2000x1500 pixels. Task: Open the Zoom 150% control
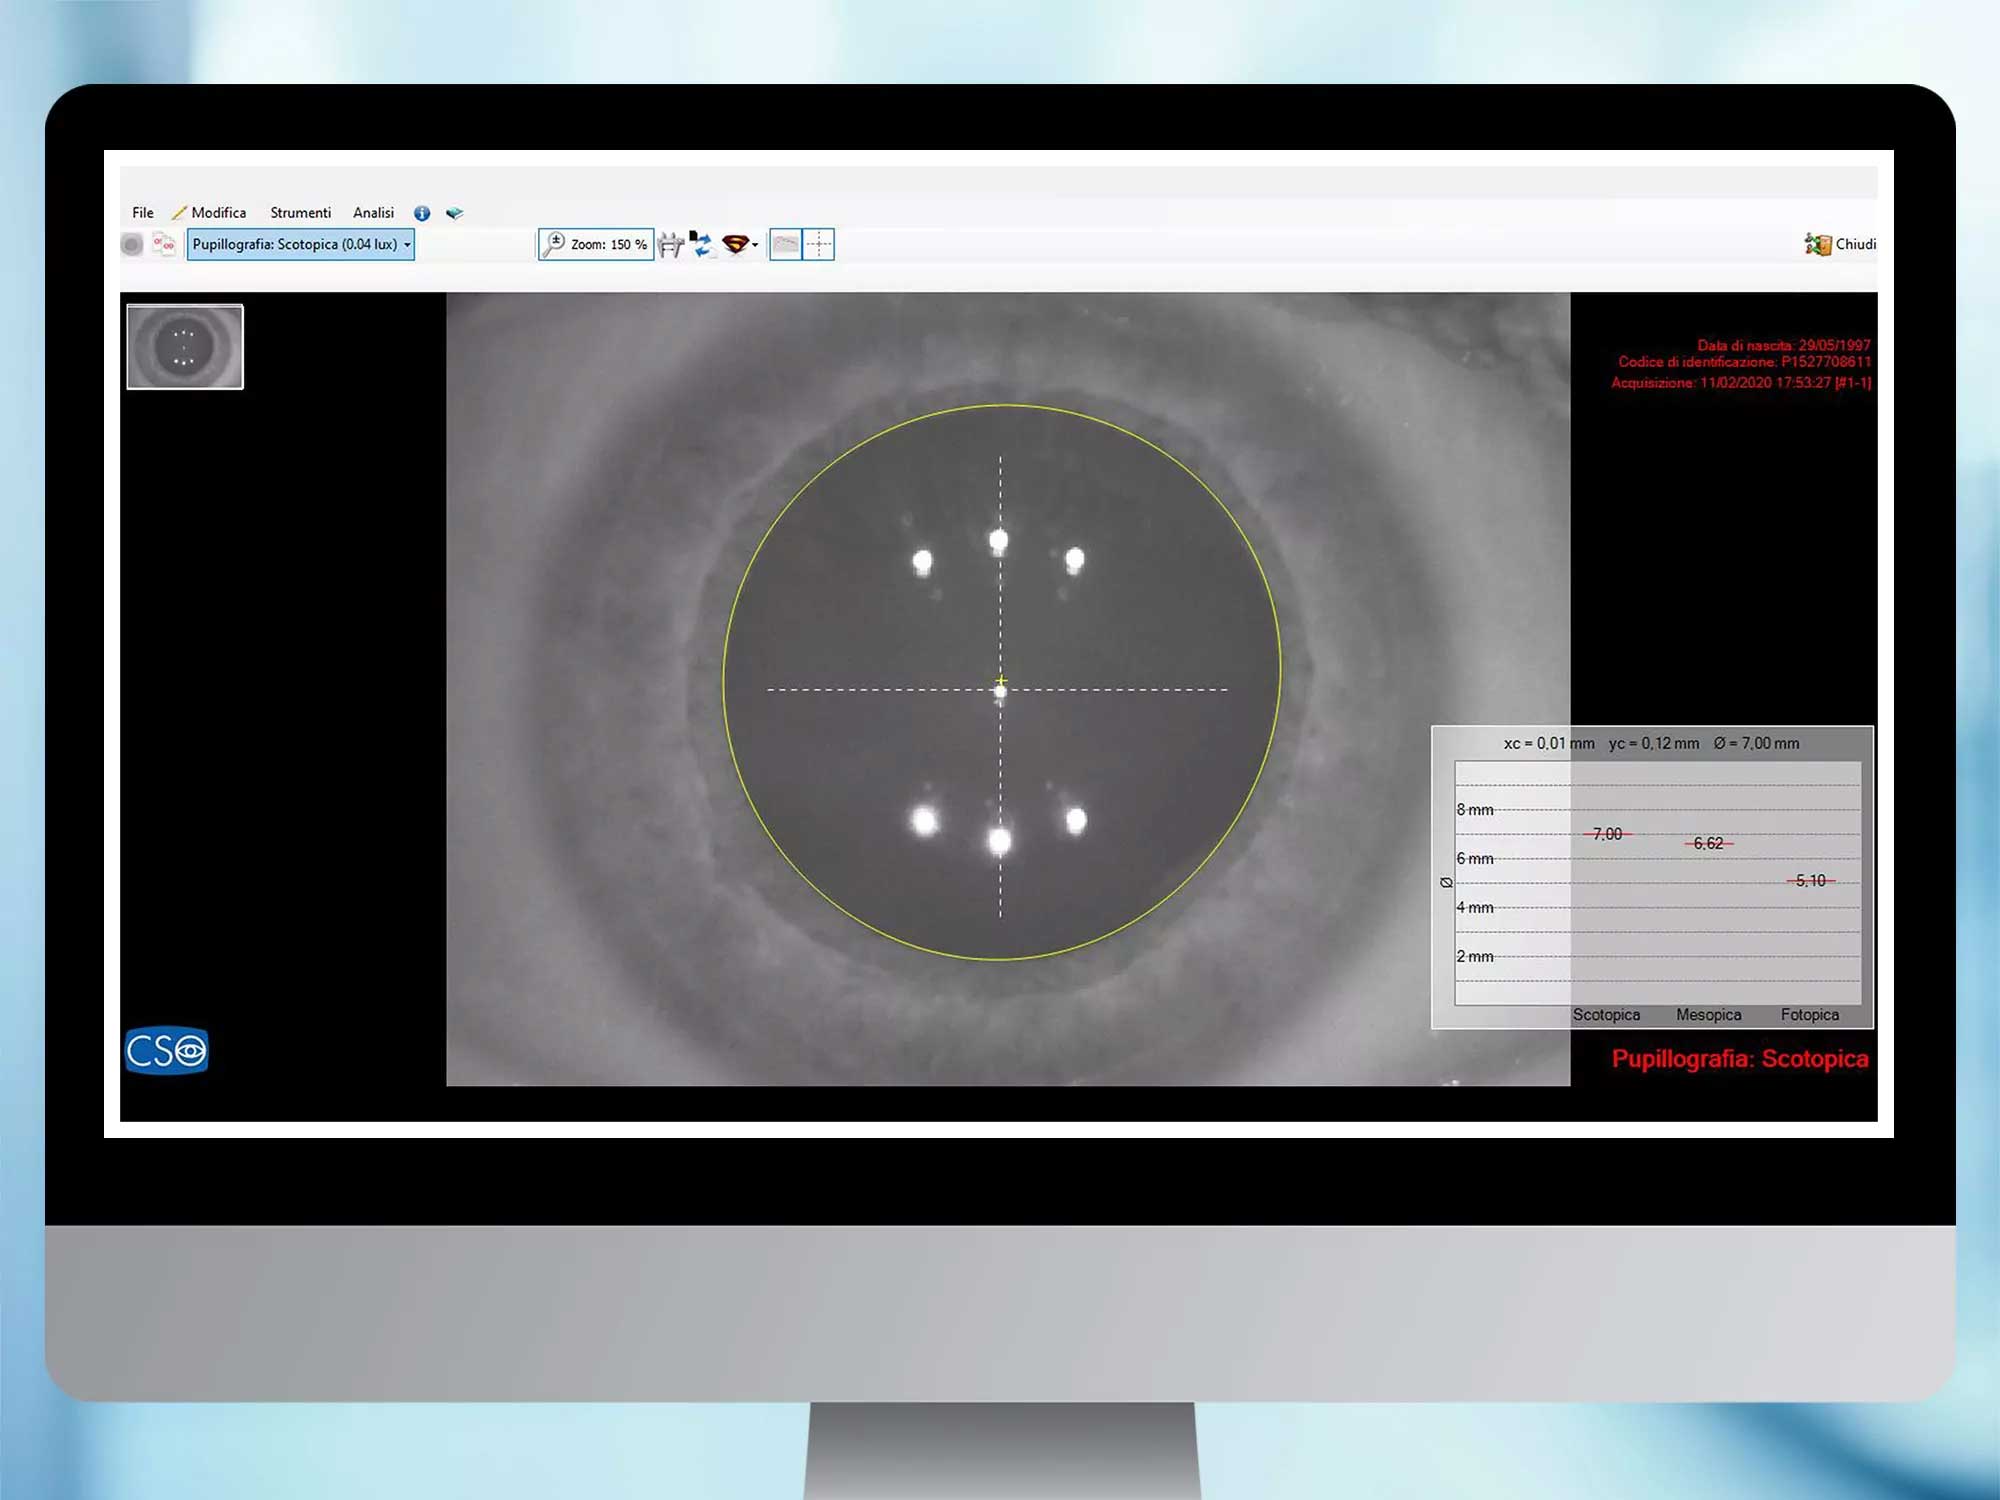(597, 244)
